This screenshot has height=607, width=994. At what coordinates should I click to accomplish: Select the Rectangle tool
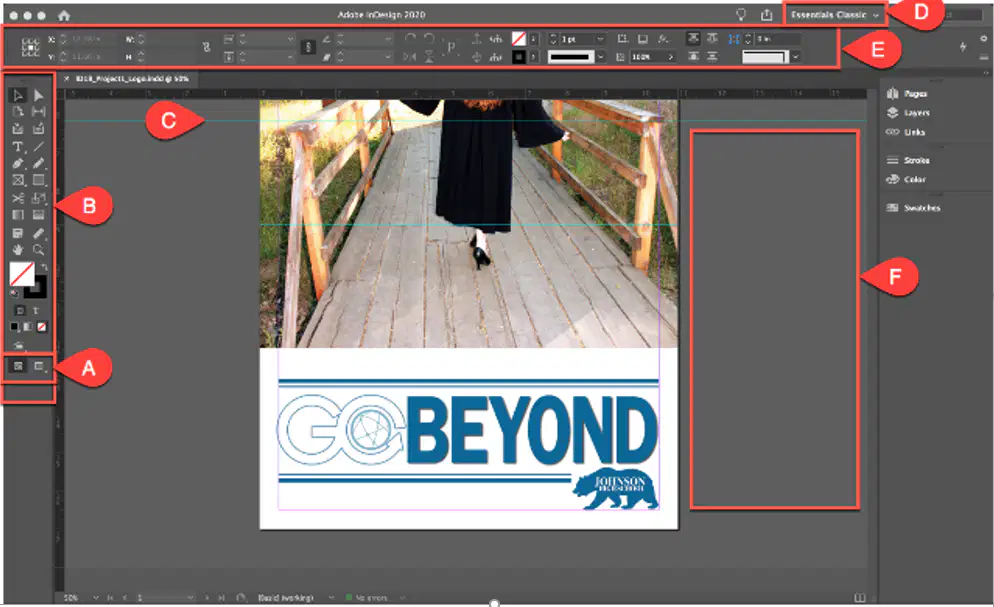(39, 181)
